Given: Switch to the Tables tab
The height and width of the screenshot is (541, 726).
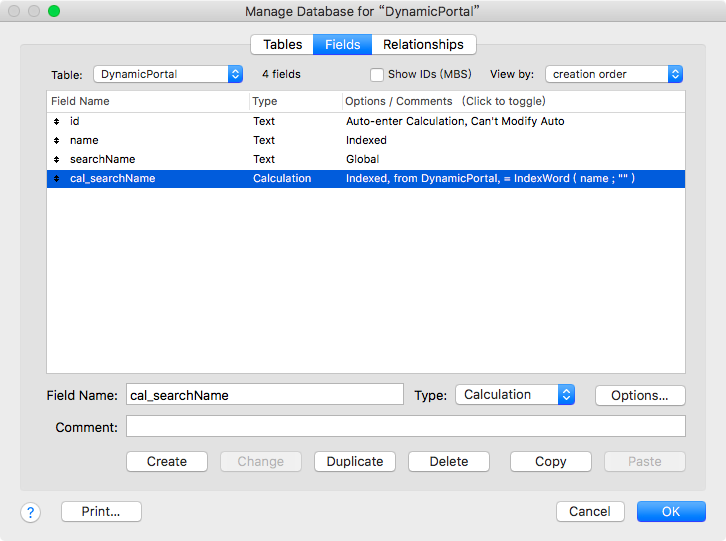Looking at the screenshot, I should (x=282, y=44).
